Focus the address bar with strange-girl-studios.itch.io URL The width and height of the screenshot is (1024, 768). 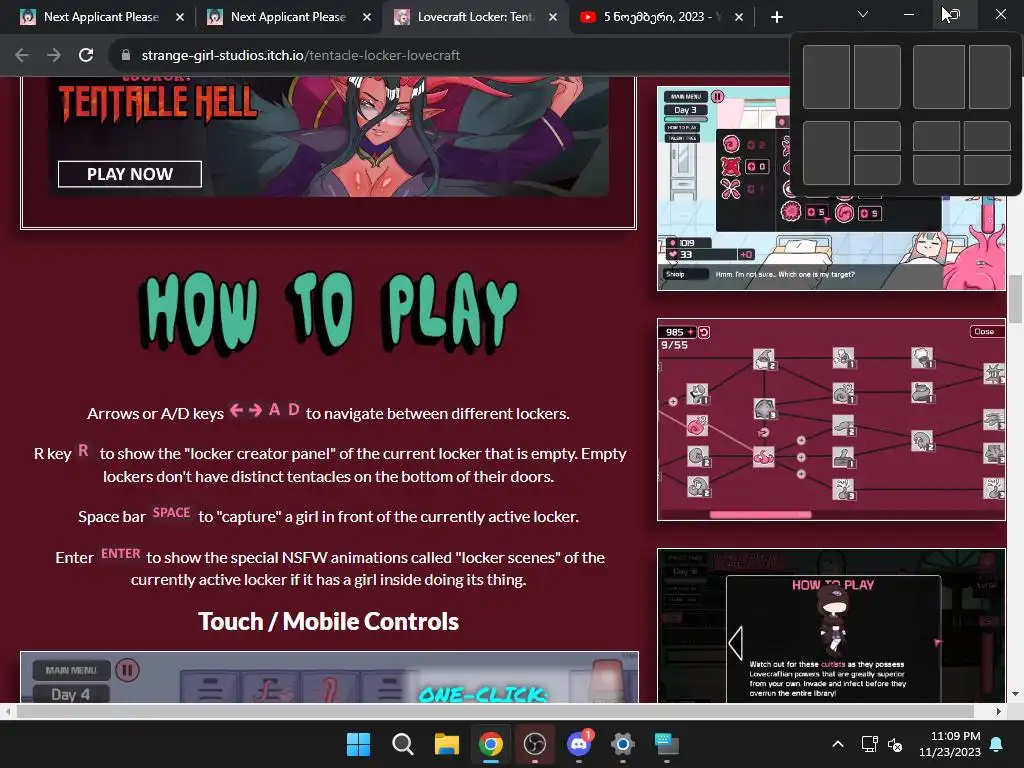pyautogui.click(x=300, y=56)
